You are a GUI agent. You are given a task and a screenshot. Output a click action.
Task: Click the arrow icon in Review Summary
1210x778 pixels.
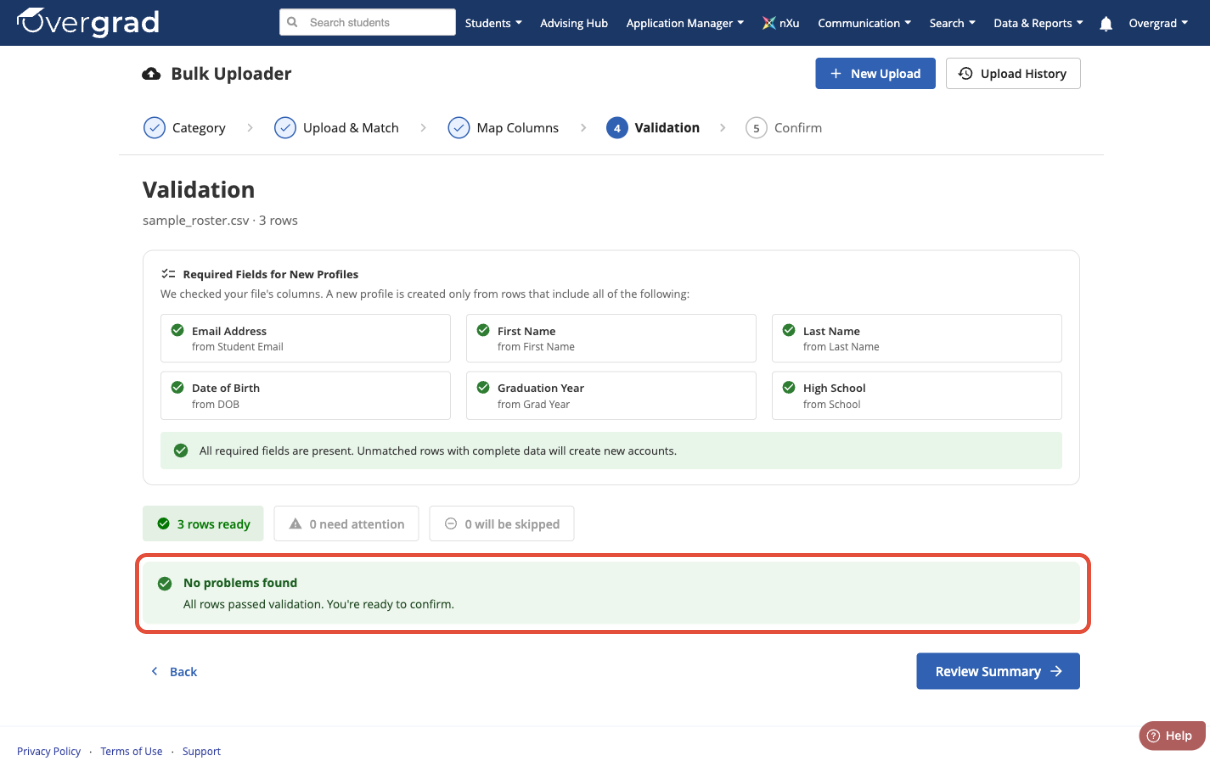coord(1056,671)
